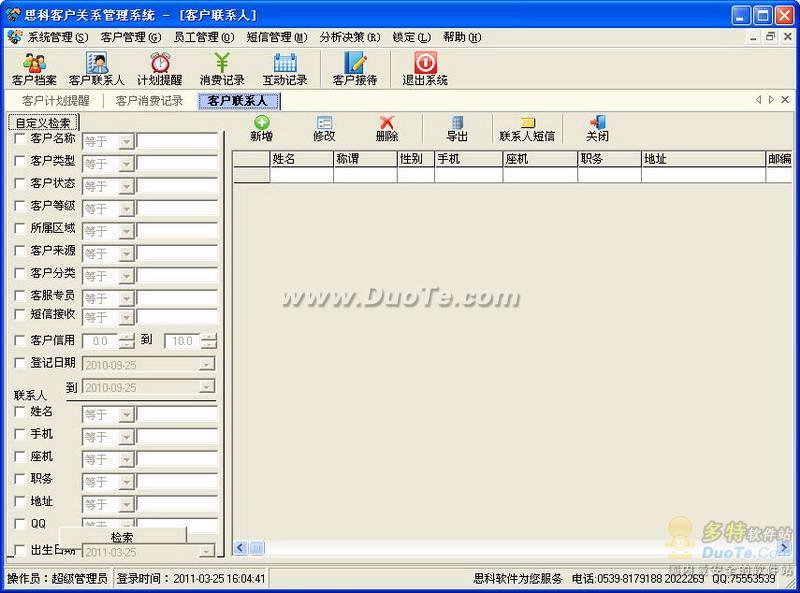Click the 客户接待 toolbar icon
This screenshot has height=593, width=800.
coord(354,68)
